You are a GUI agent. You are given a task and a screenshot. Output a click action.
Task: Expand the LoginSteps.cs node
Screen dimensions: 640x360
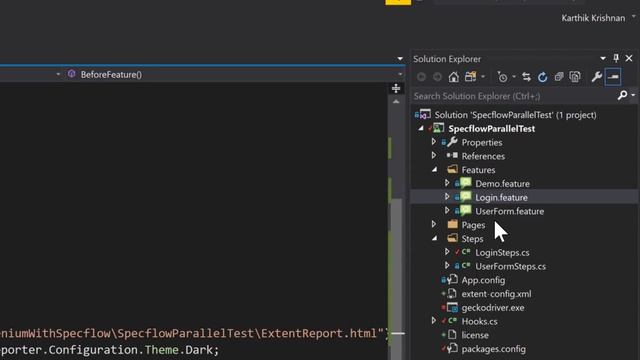coord(447,252)
